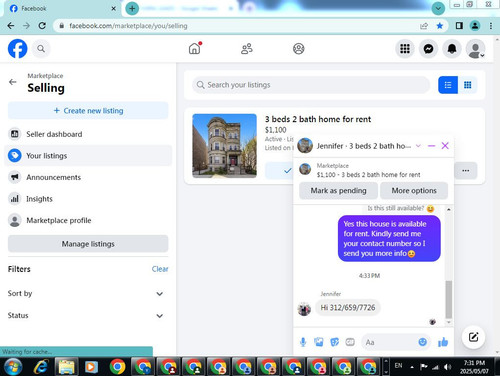This screenshot has height=376, width=500.
Task: Clear the filters
Action: (160, 269)
